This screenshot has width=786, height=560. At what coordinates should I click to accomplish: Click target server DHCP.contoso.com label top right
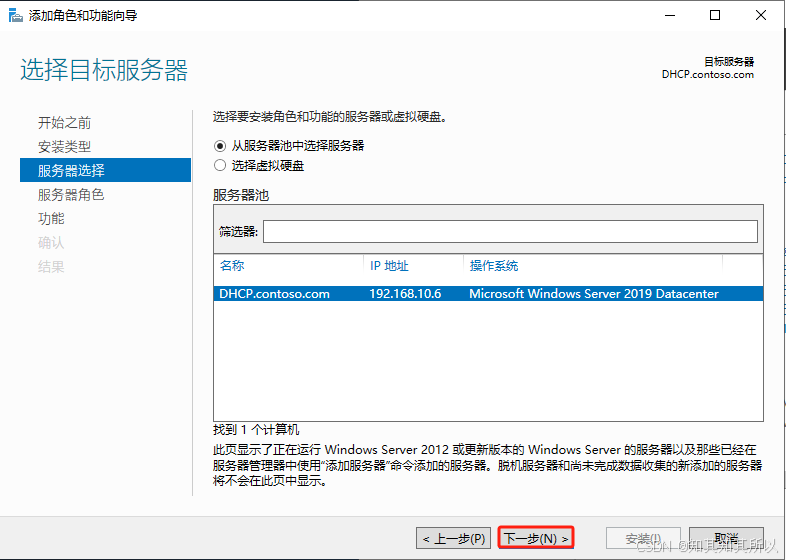(x=708, y=75)
